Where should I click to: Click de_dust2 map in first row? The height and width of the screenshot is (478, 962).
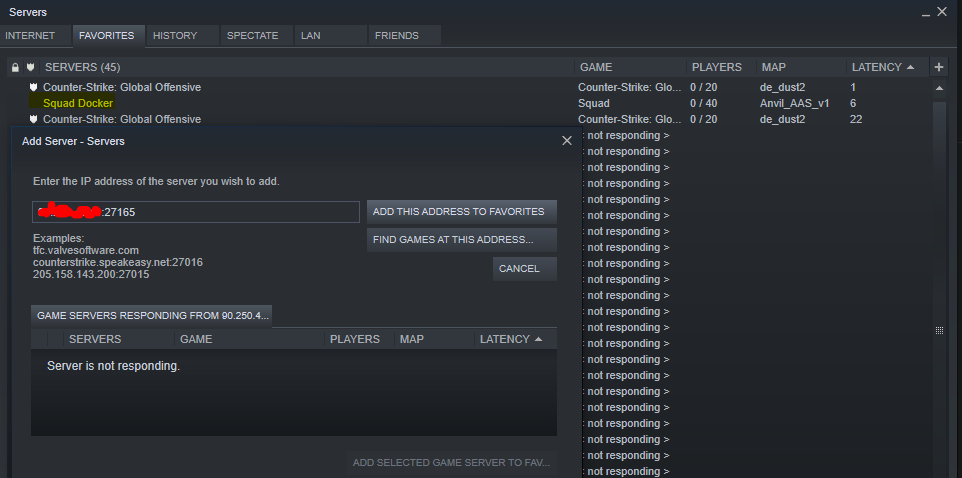point(782,87)
